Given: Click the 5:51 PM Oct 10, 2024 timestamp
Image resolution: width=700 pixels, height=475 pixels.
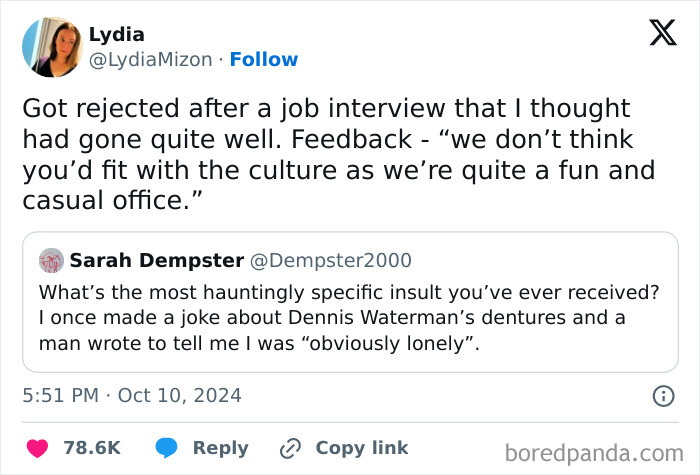Looking at the screenshot, I should point(131,395).
